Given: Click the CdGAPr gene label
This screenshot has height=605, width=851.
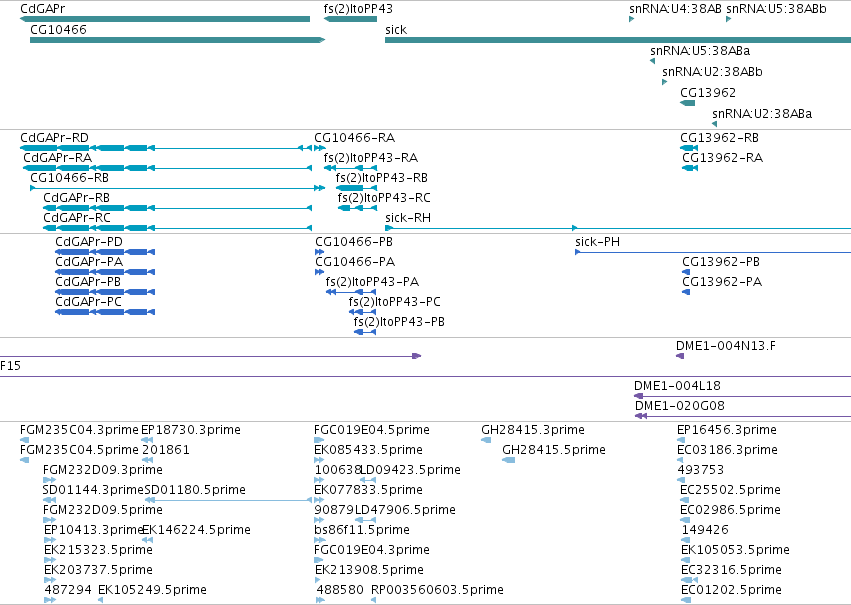Looking at the screenshot, I should tap(43, 9).
